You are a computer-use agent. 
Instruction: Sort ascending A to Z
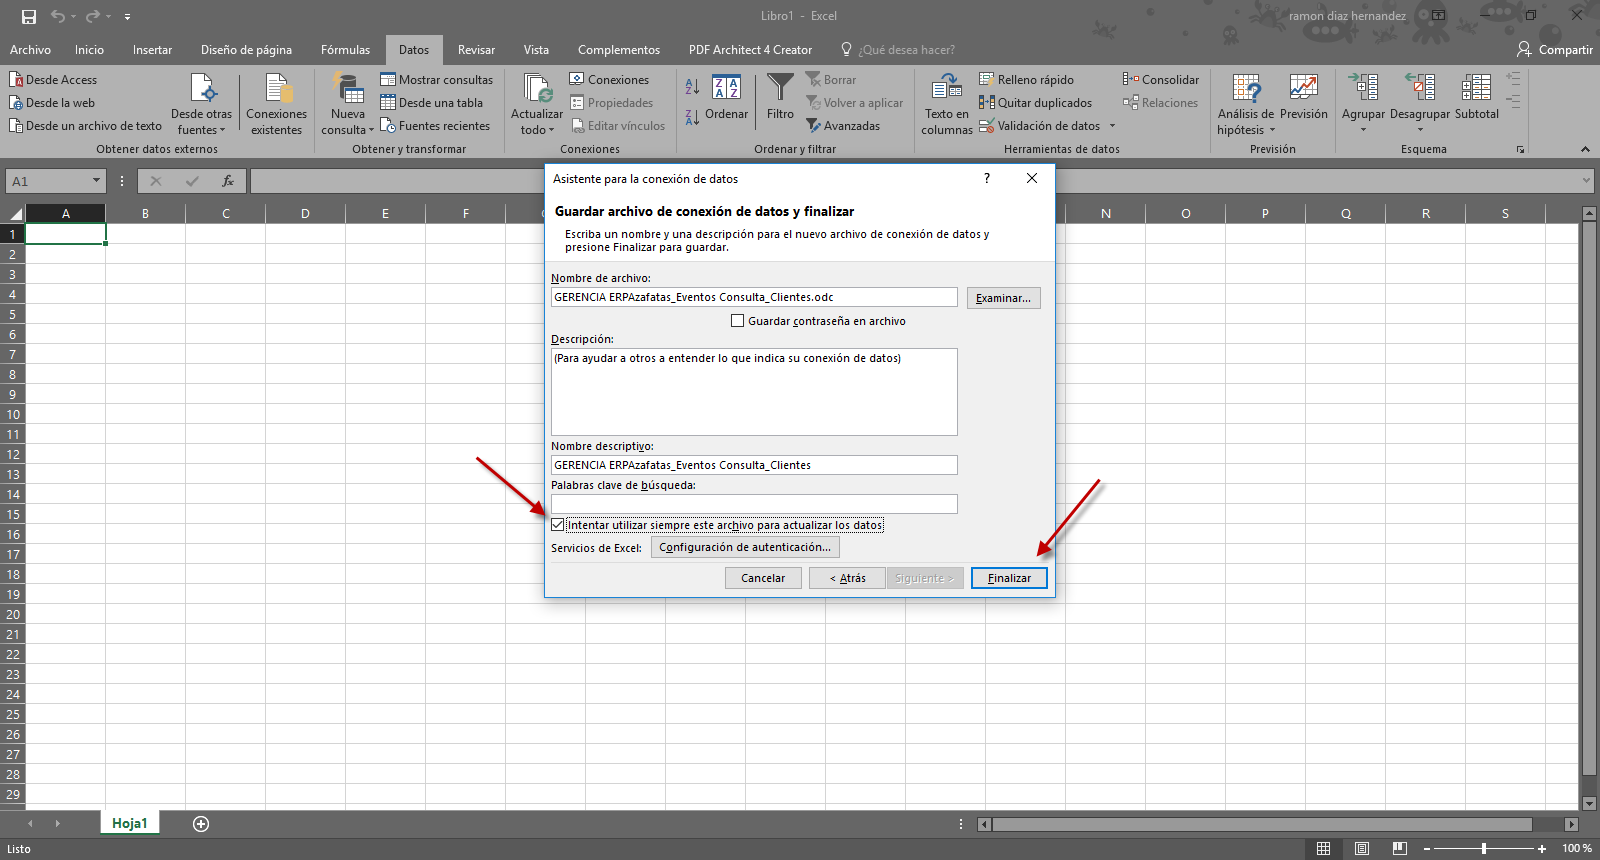[692, 87]
